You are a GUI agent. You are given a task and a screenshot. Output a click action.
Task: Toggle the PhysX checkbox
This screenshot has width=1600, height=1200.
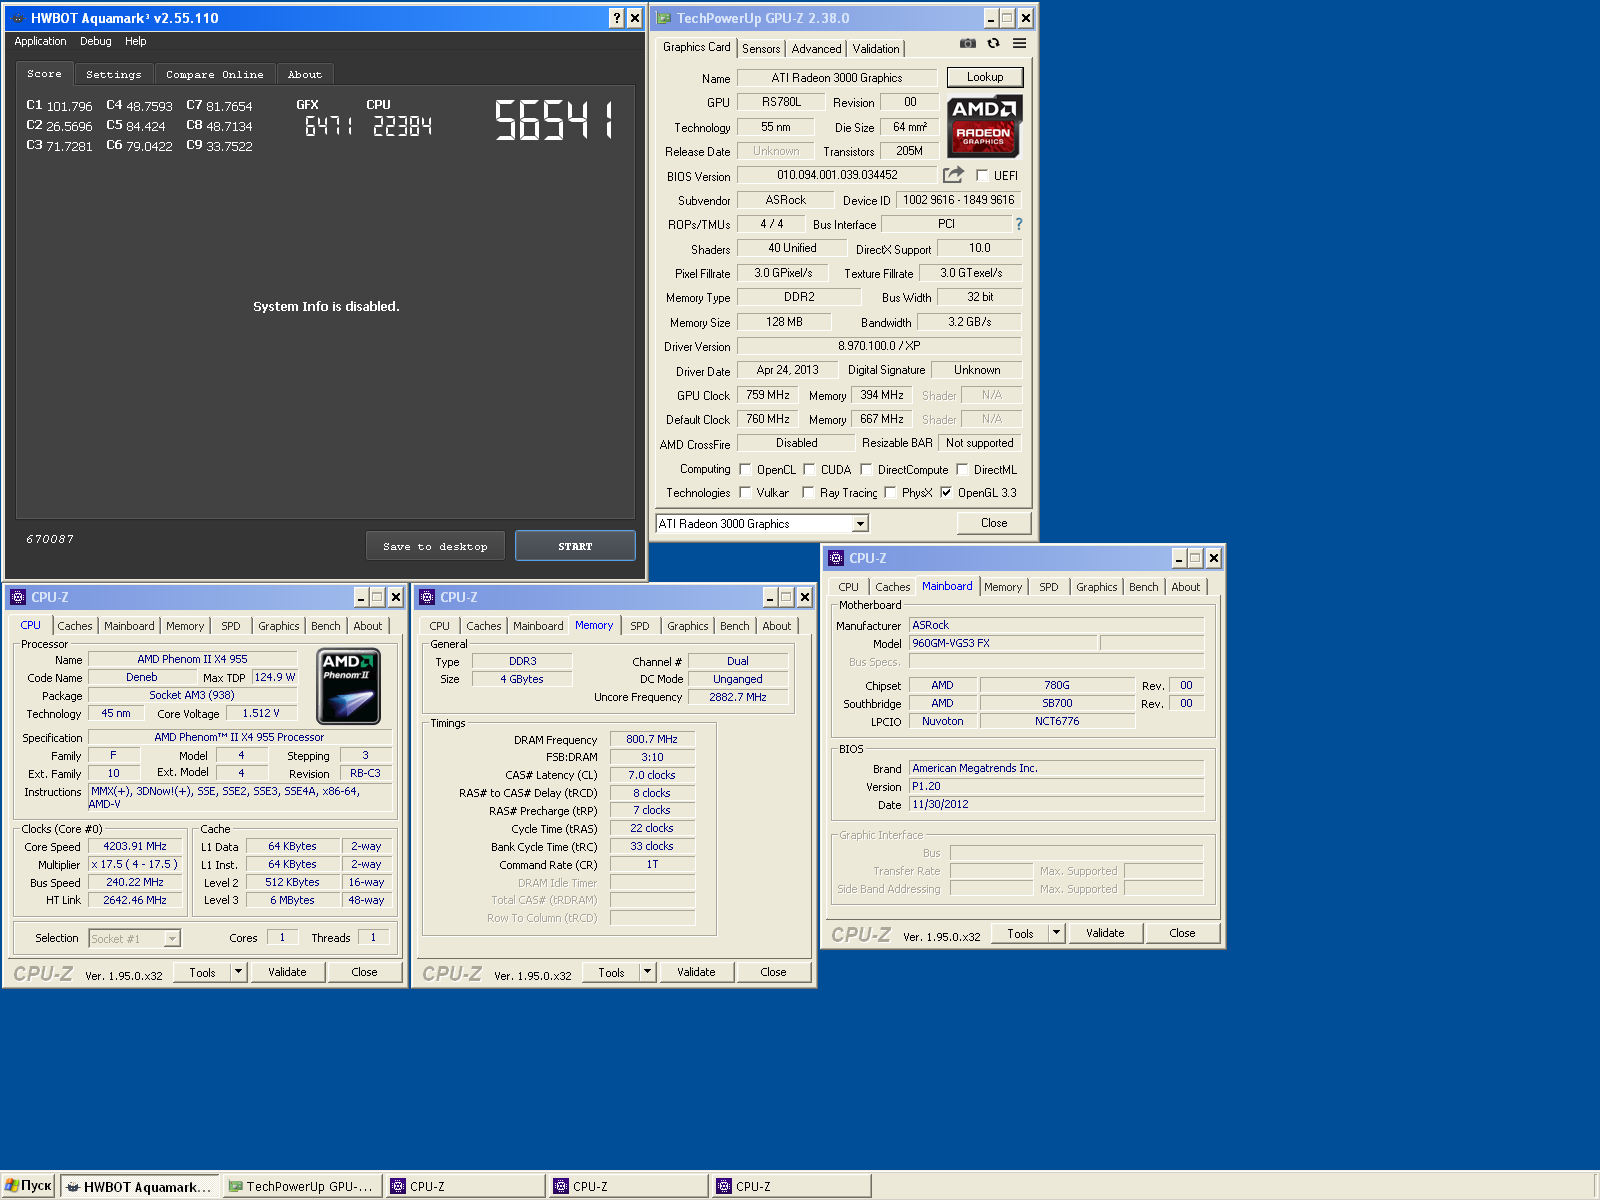(890, 492)
